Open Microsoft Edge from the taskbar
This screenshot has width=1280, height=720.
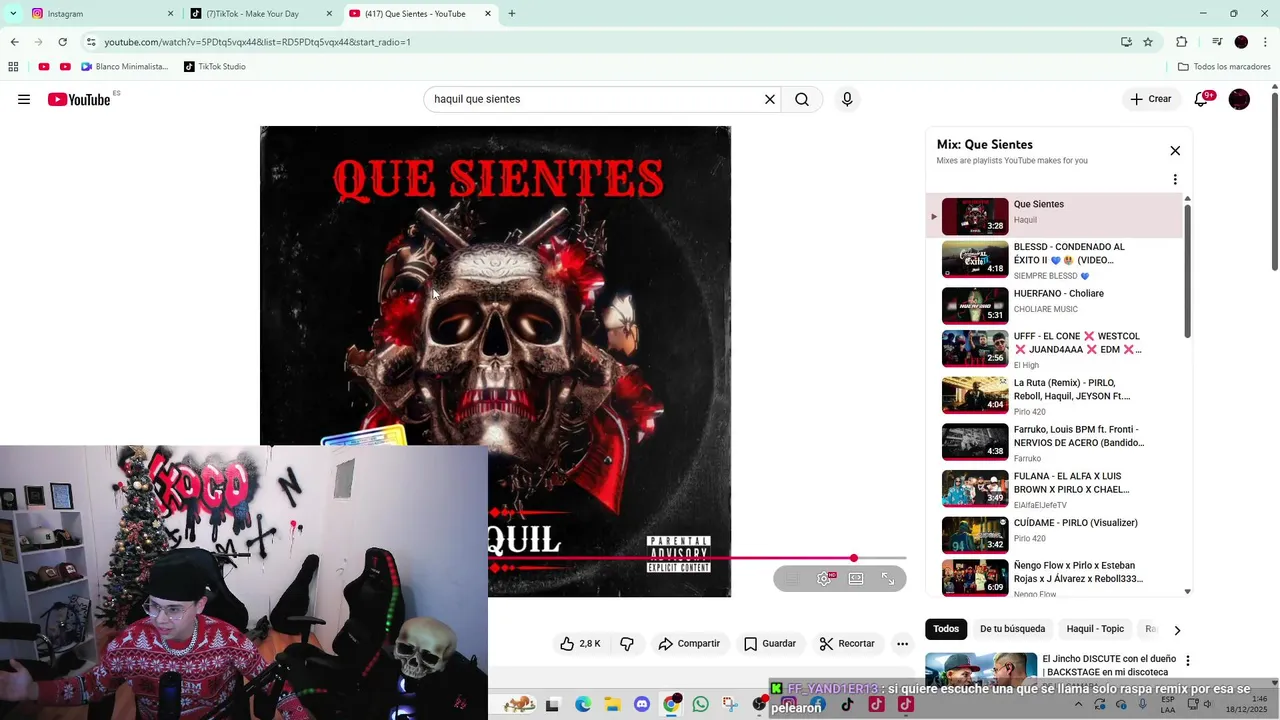click(583, 704)
